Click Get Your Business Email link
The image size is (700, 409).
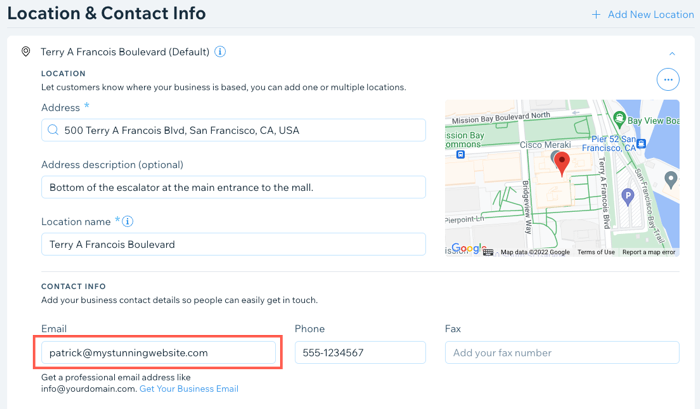click(189, 388)
